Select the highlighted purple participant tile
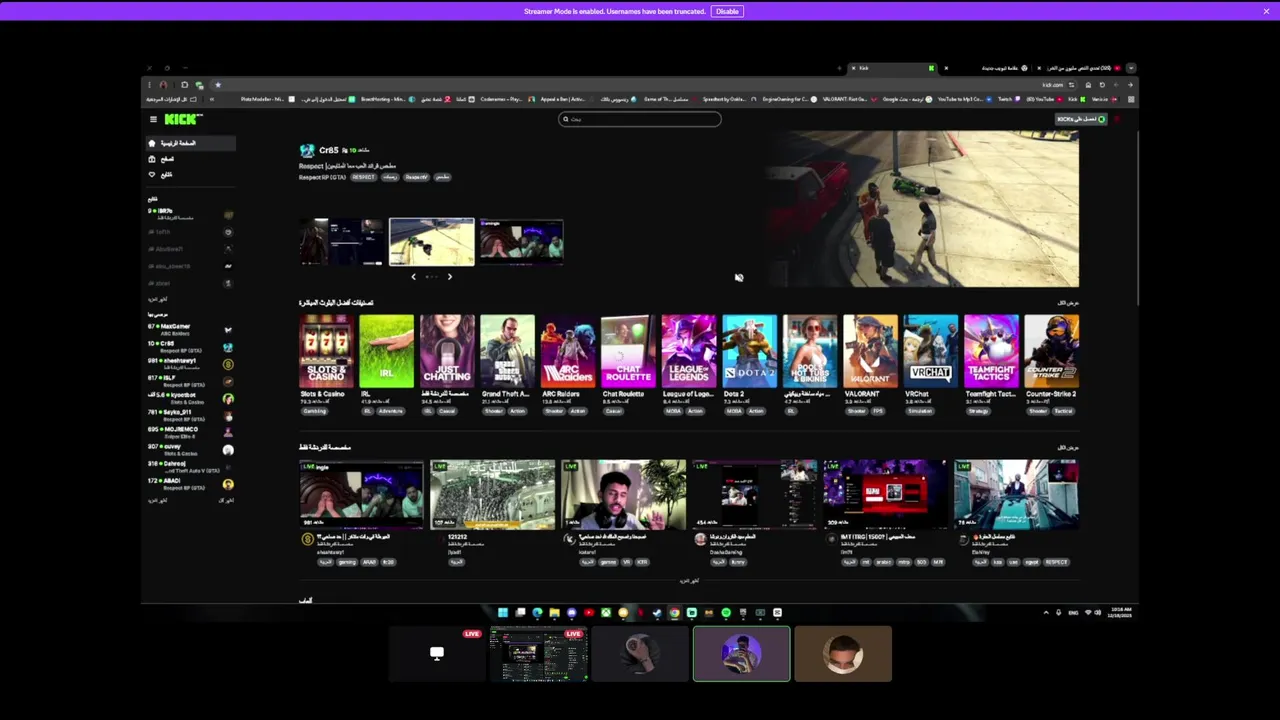 point(742,654)
